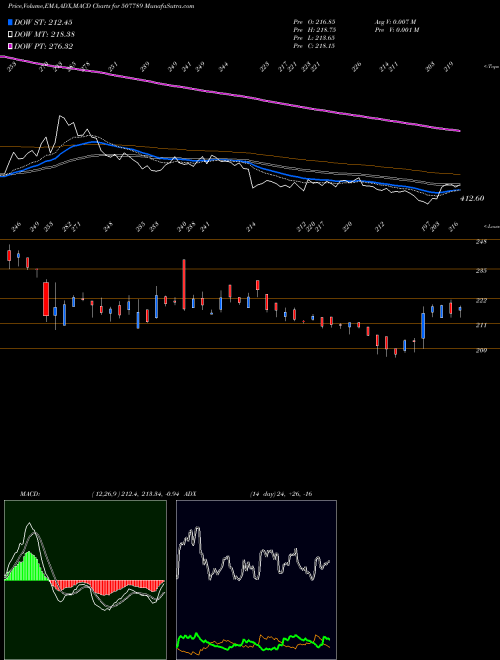Click the 'Pre O: 216.85' open value
This screenshot has width=500, height=660.
(x=314, y=21)
